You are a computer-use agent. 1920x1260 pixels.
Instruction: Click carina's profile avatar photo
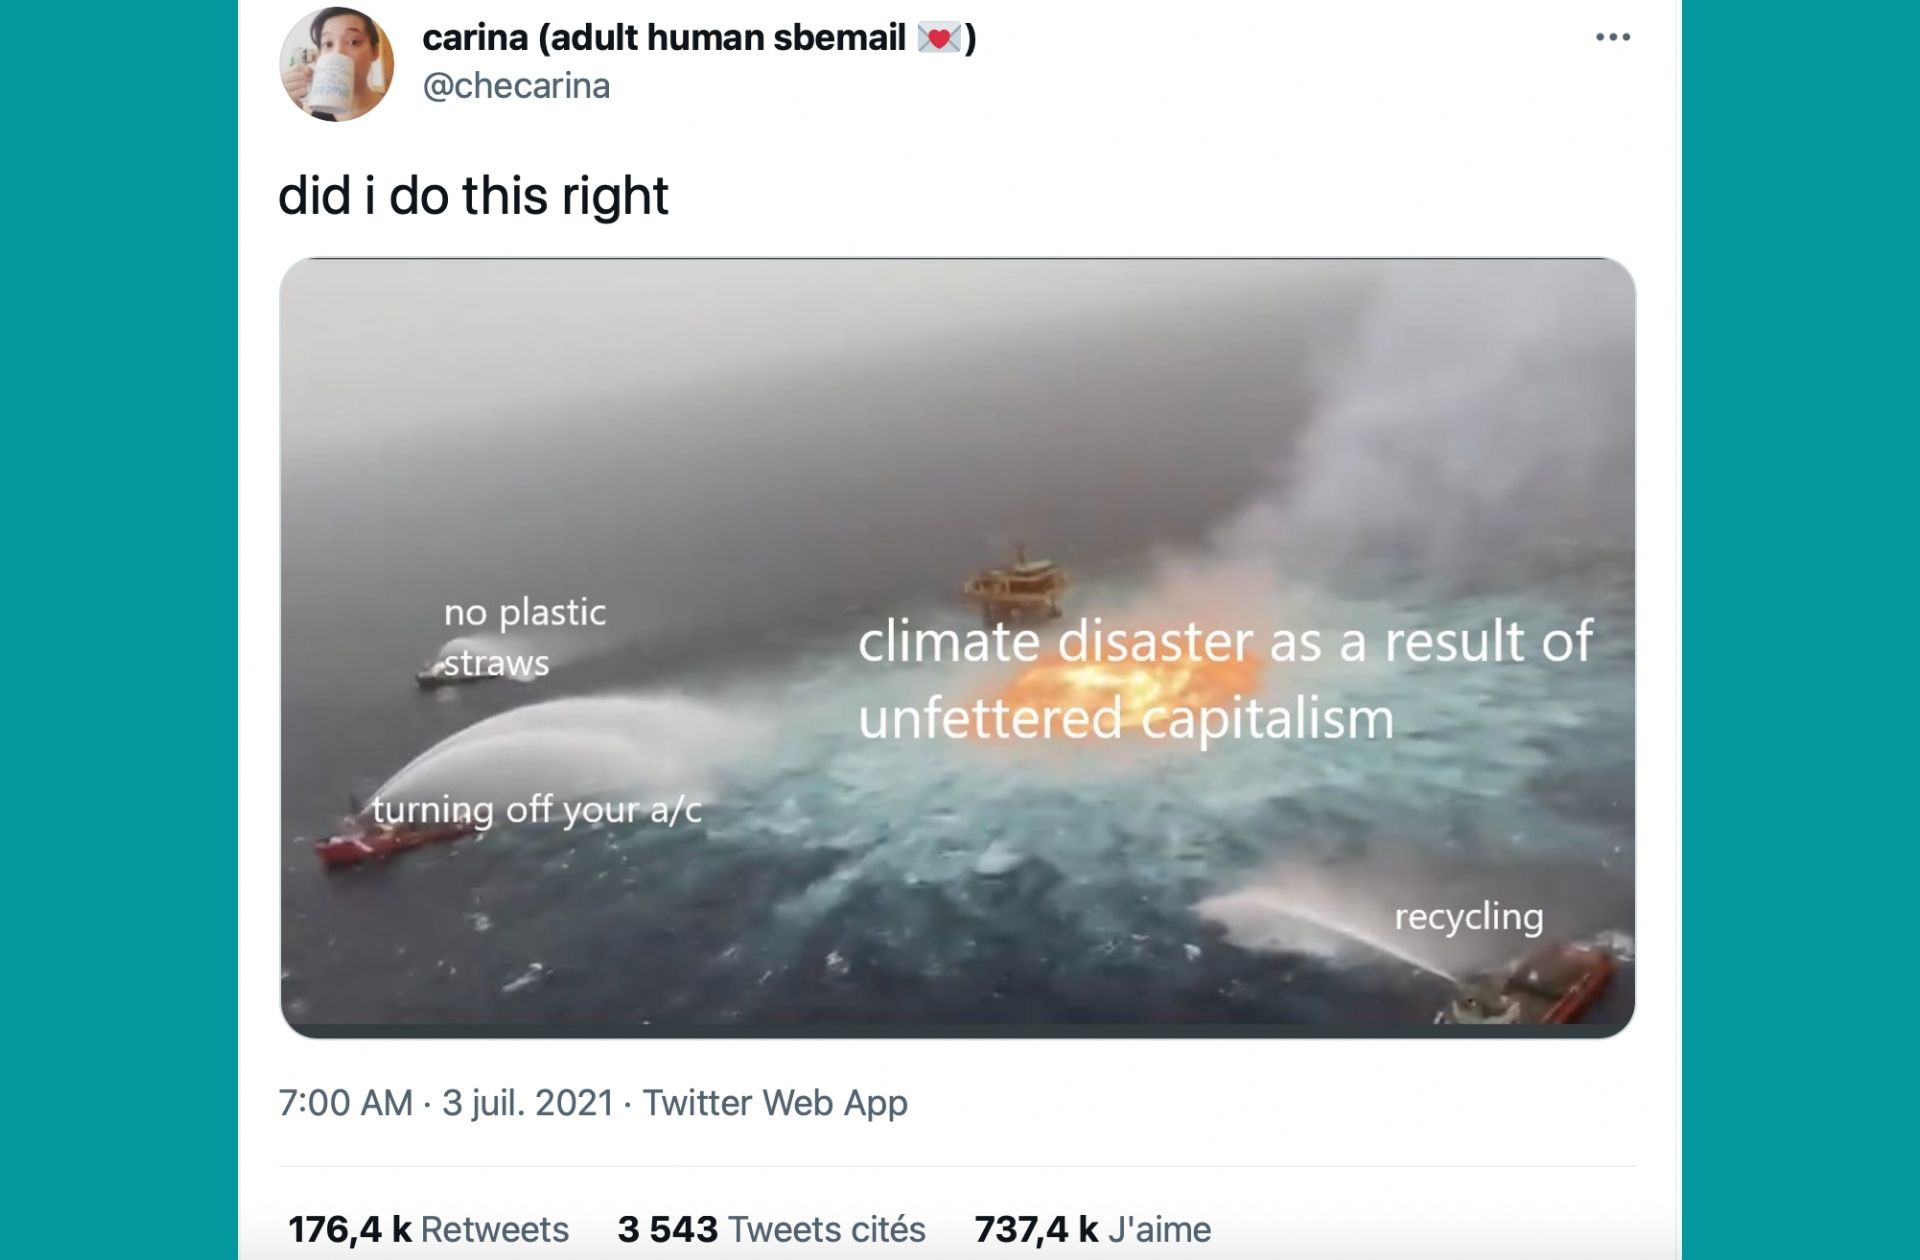pyautogui.click(x=336, y=64)
